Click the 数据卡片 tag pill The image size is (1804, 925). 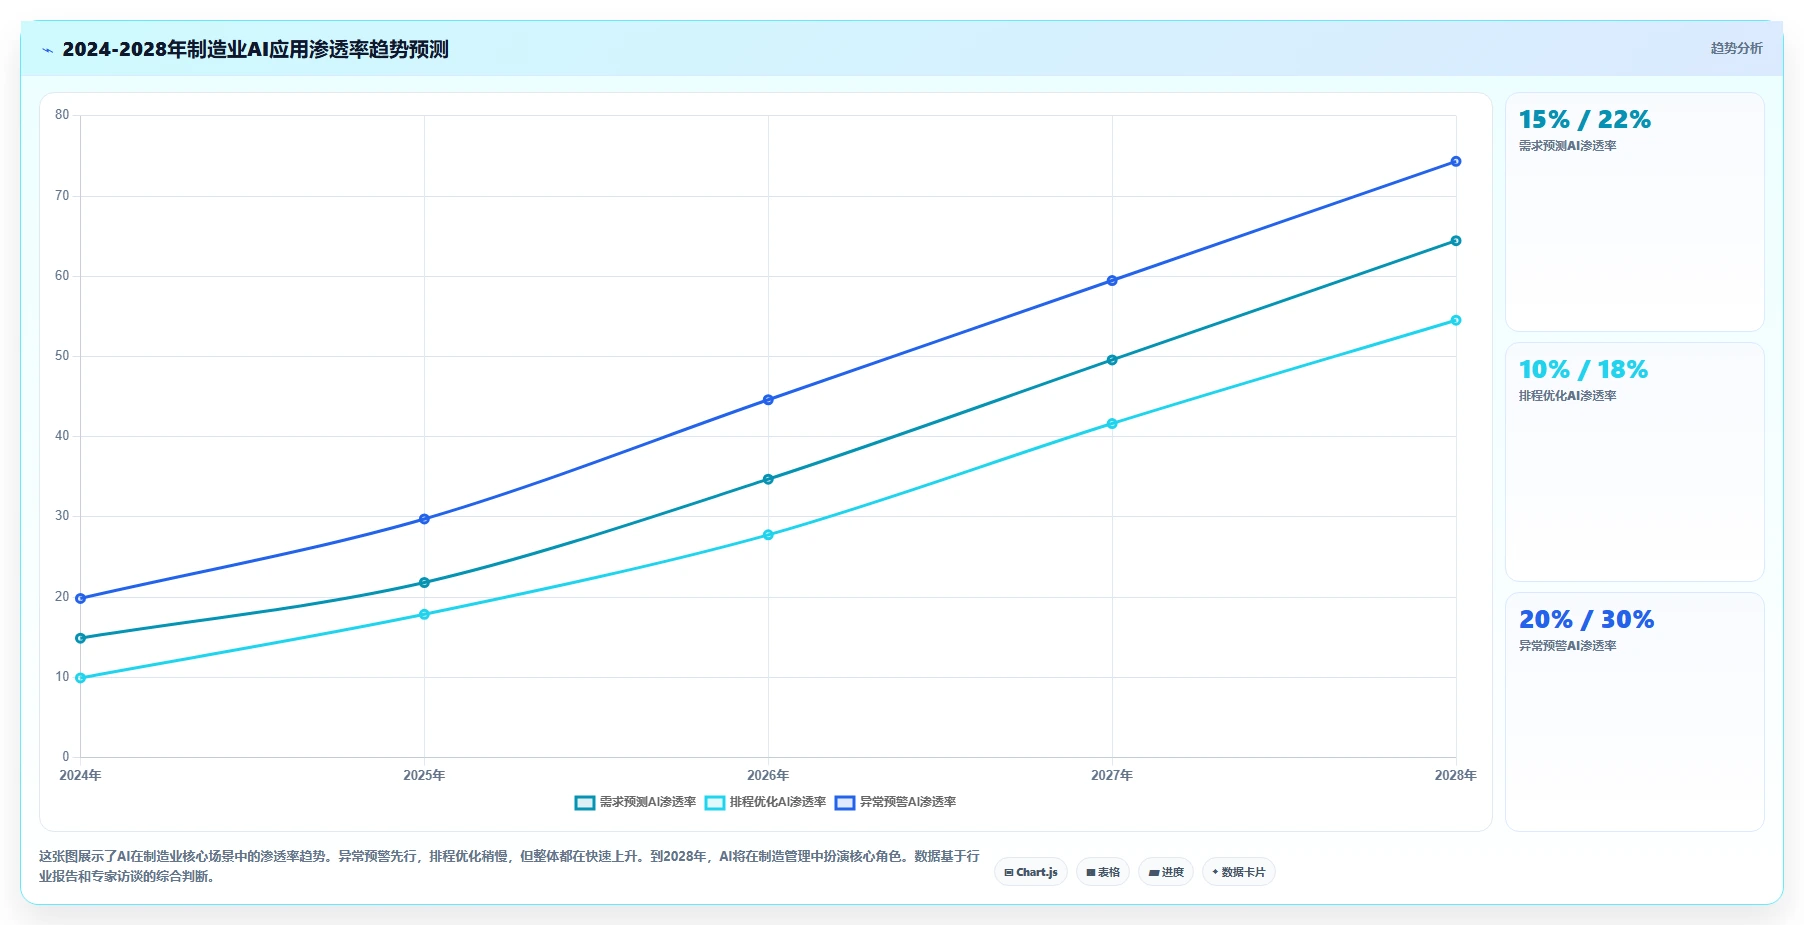pyautogui.click(x=1239, y=872)
